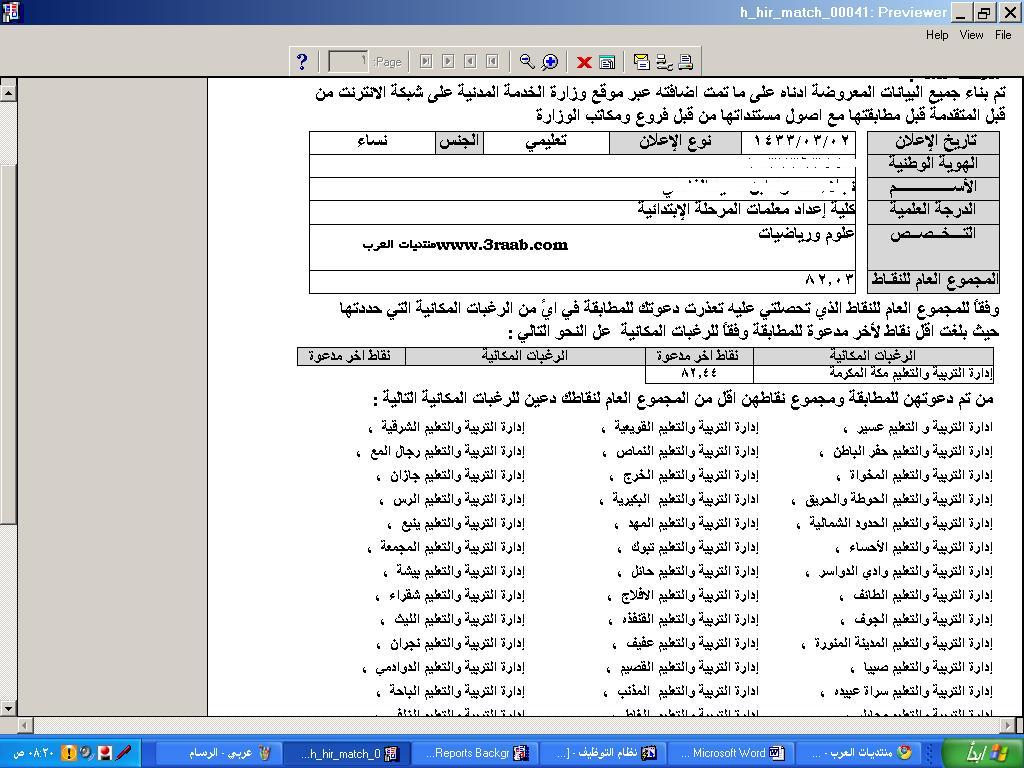Click the list entry for القويعية

(x=680, y=428)
